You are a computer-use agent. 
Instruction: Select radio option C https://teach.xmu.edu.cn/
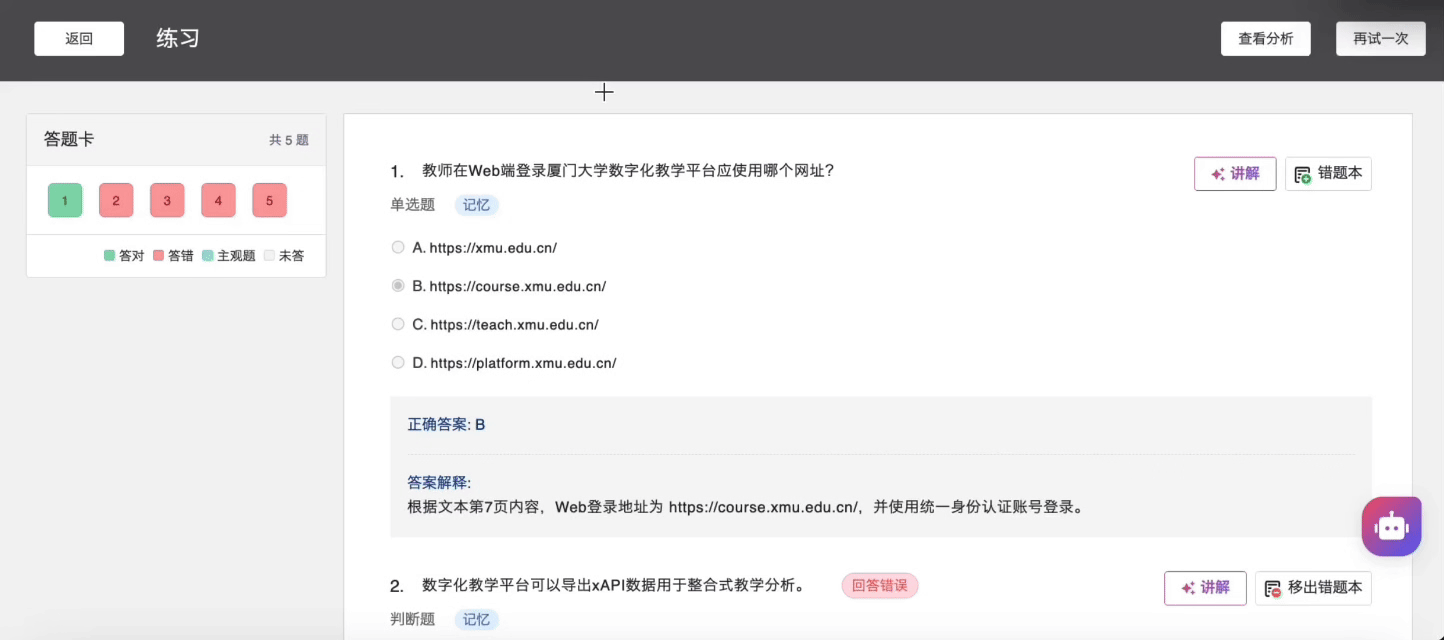[398, 324]
